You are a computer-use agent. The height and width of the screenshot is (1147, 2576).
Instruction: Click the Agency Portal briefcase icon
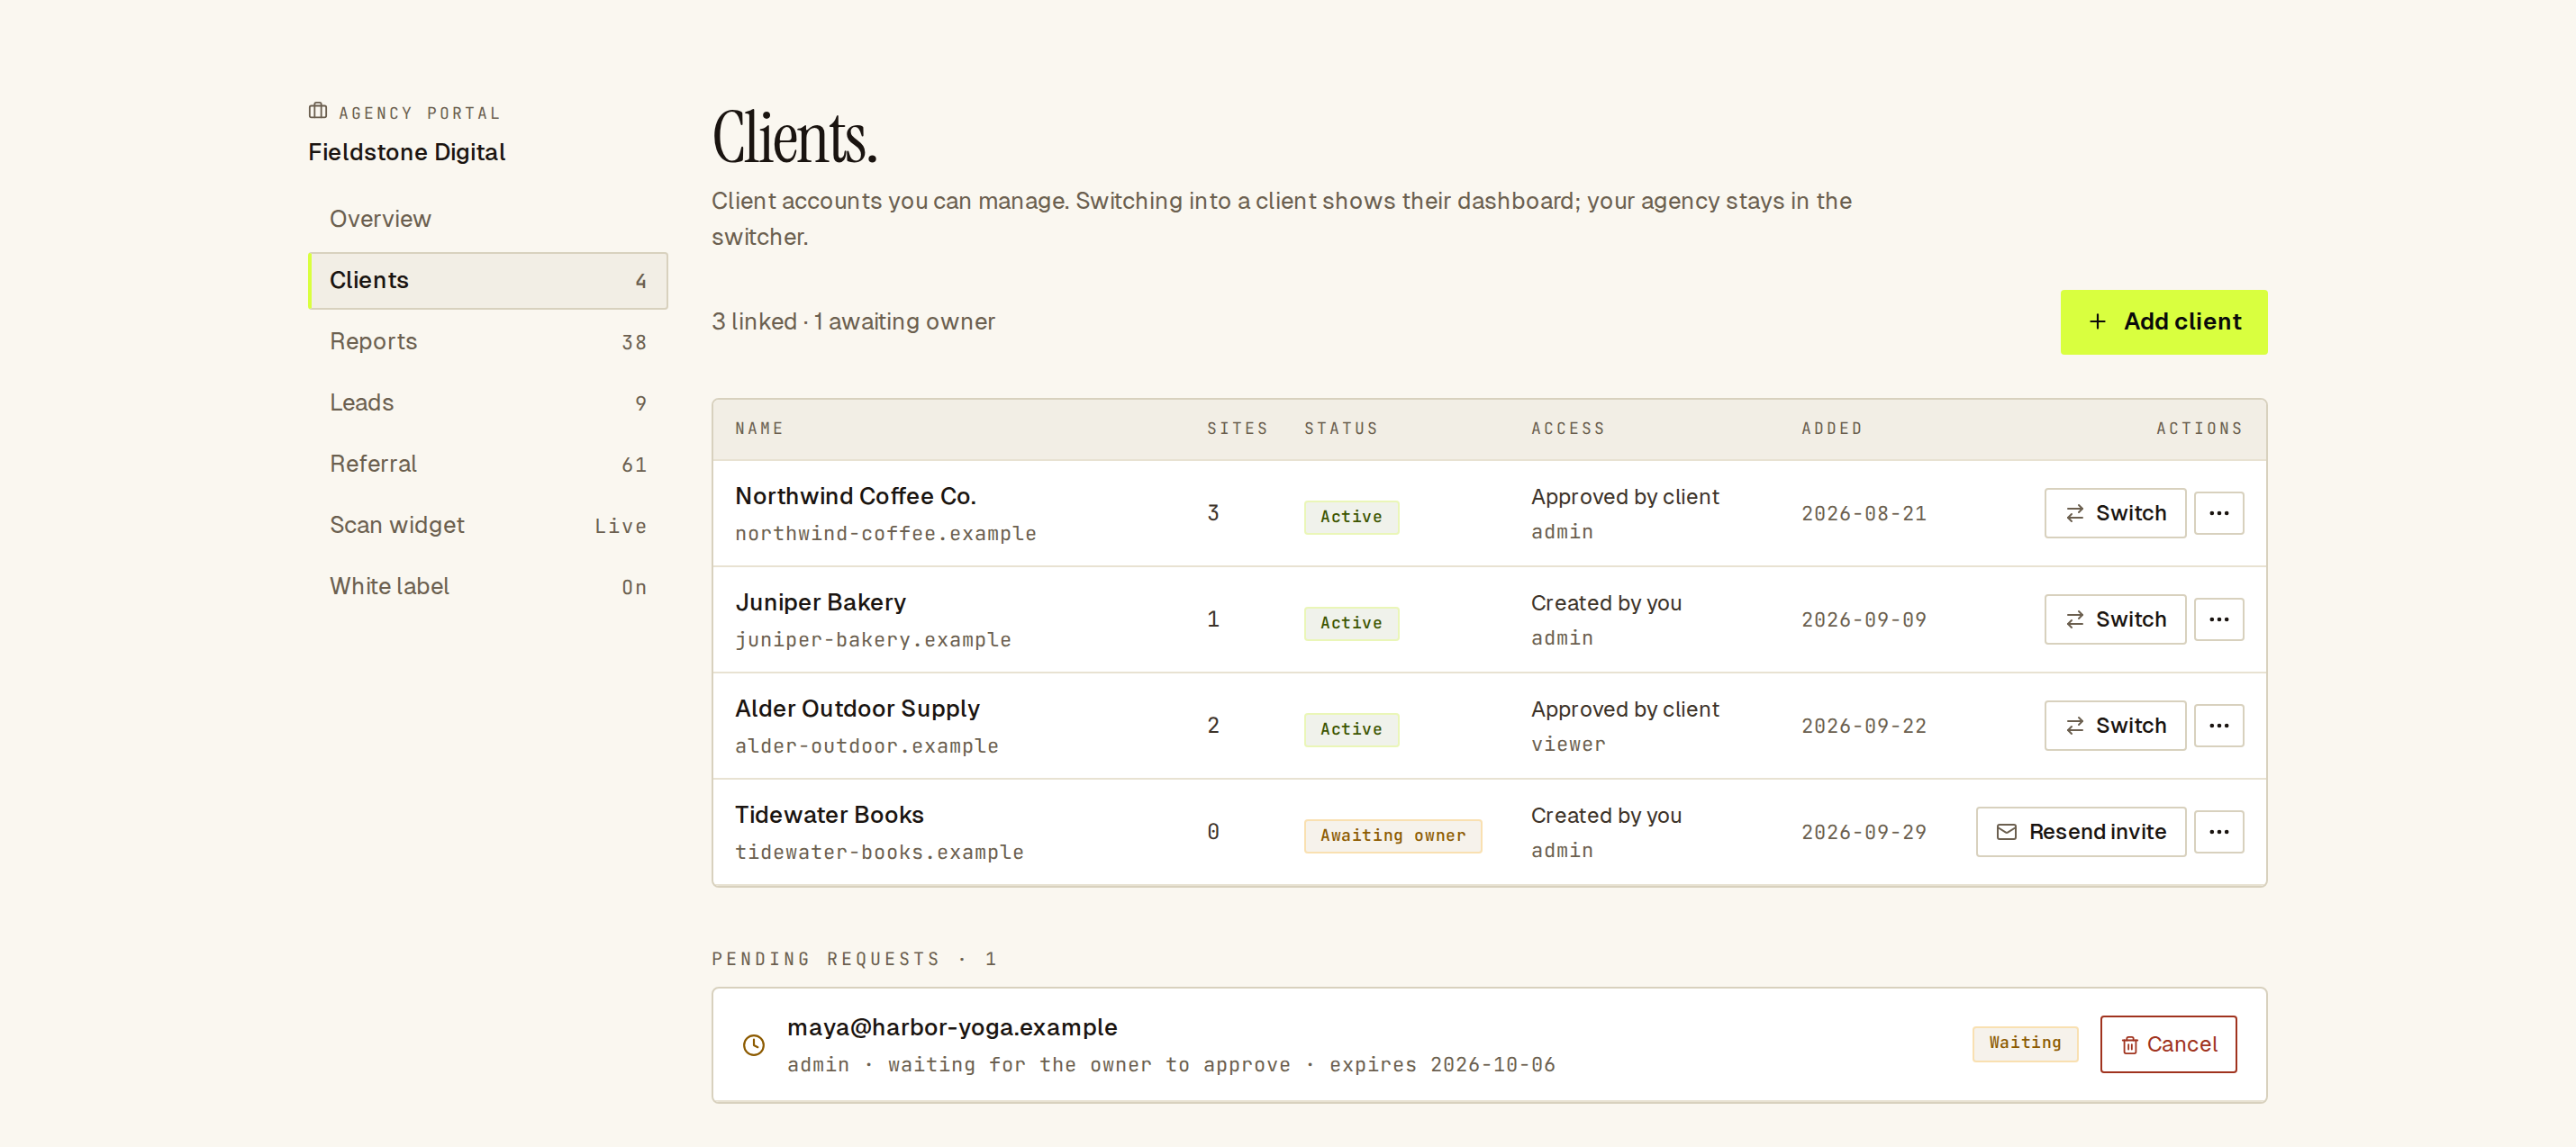318,111
